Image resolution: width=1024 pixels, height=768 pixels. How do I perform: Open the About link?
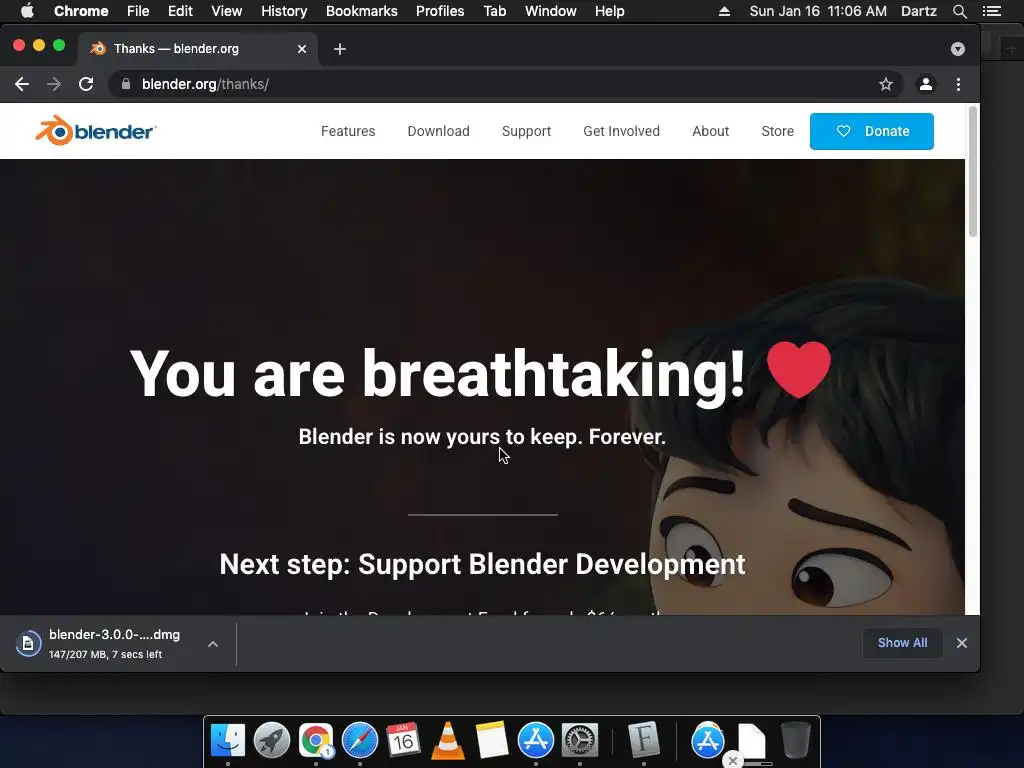pyautogui.click(x=711, y=131)
